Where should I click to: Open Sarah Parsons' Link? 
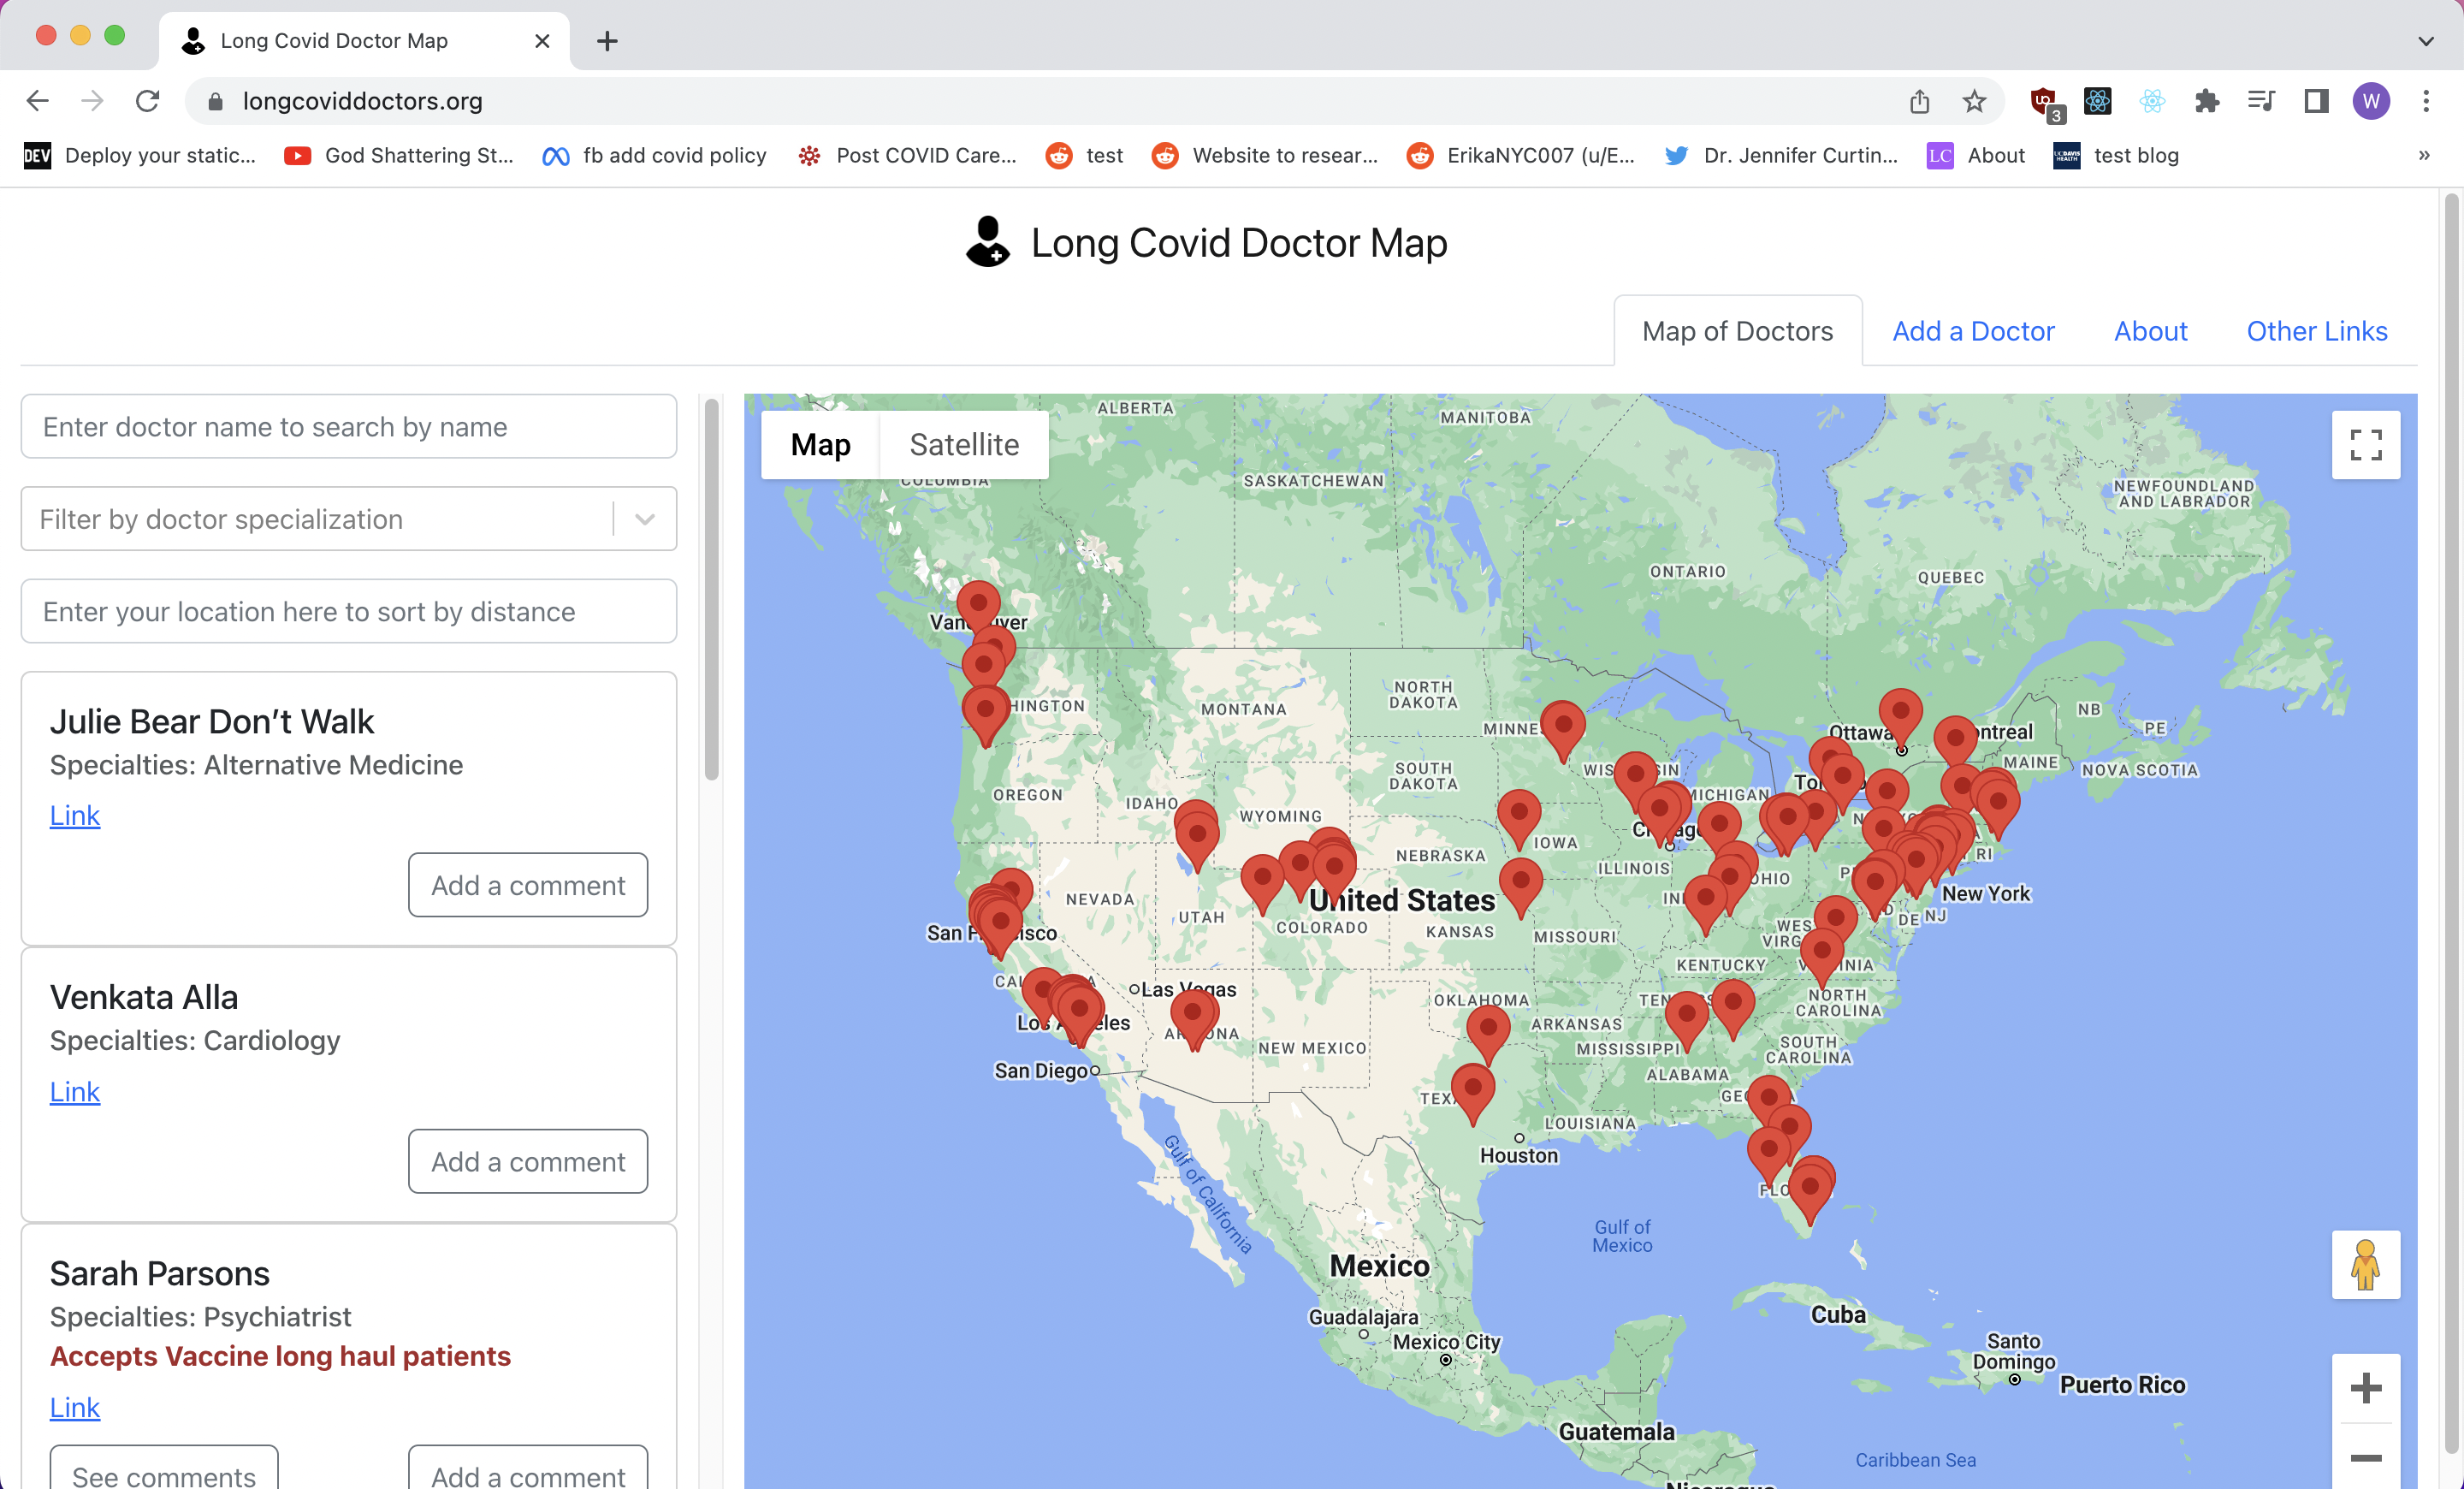coord(75,1408)
